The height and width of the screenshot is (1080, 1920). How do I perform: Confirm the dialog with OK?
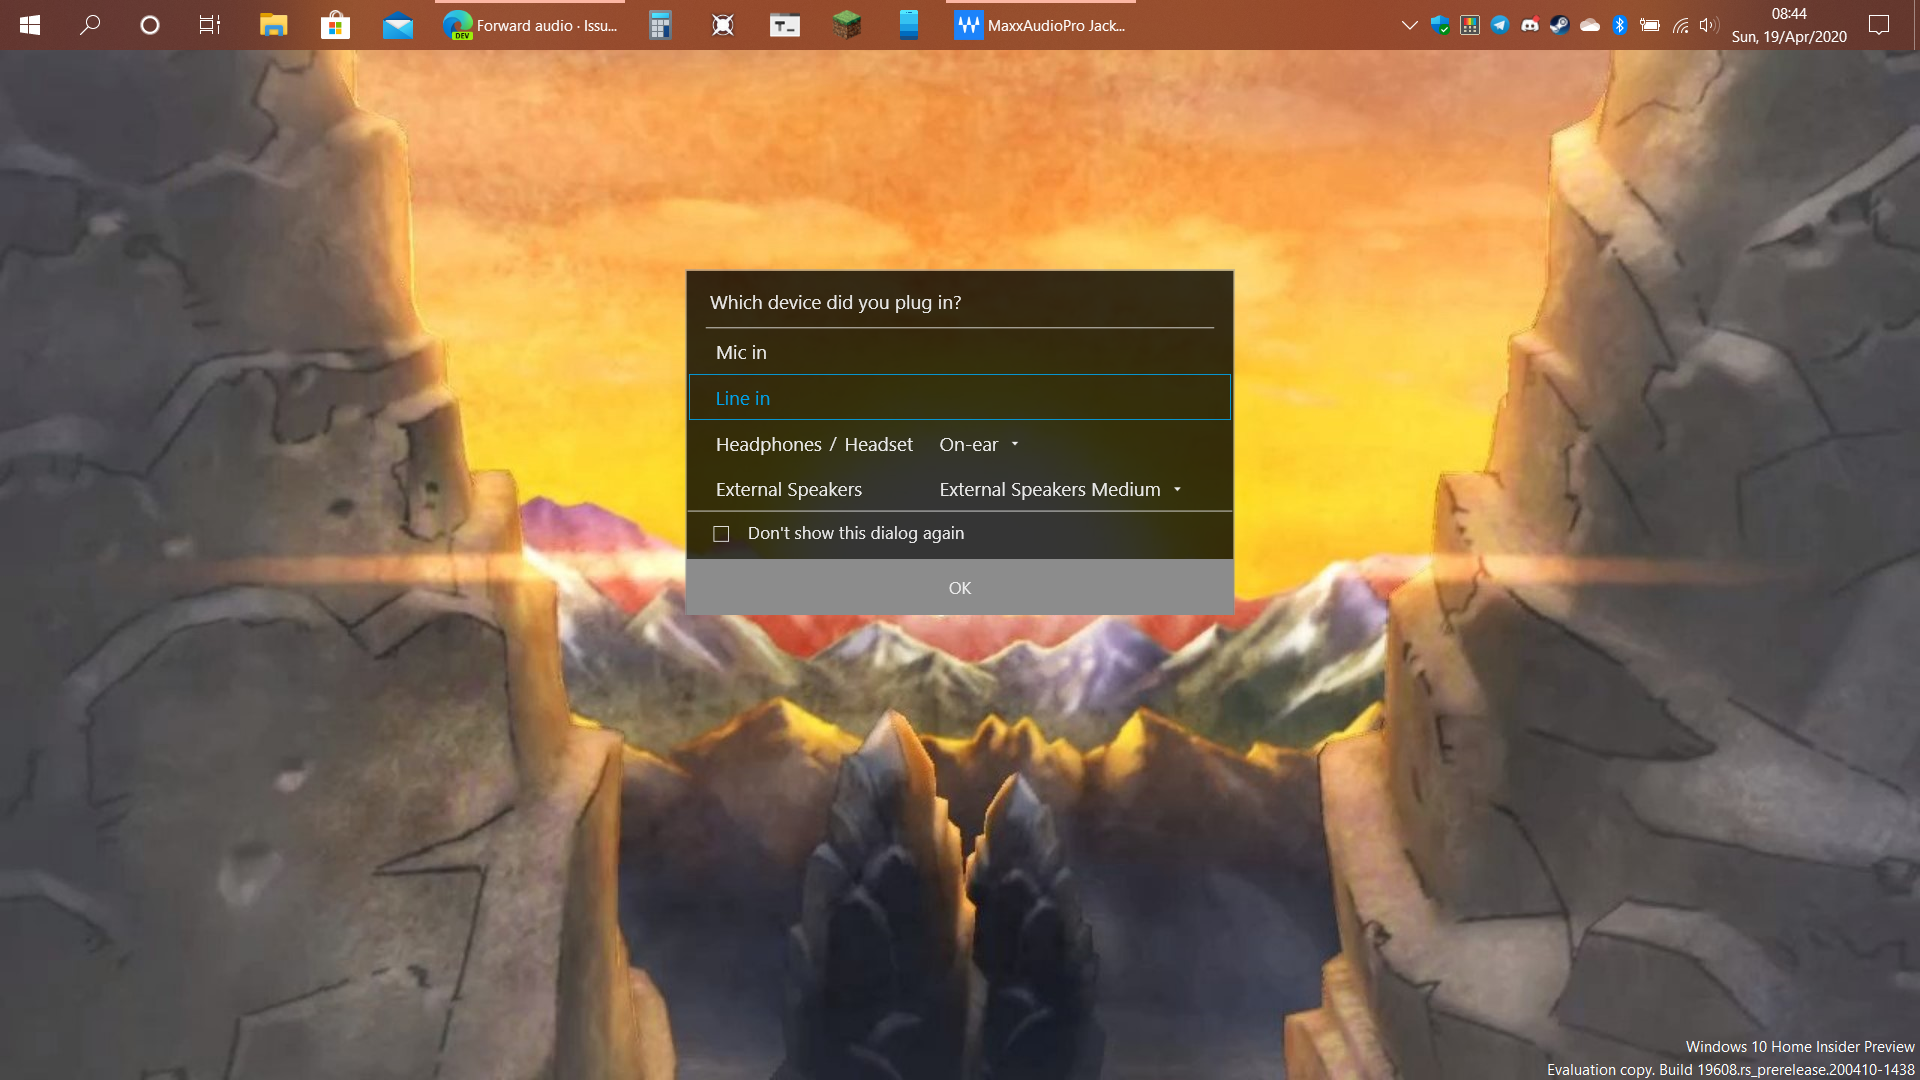pos(959,588)
